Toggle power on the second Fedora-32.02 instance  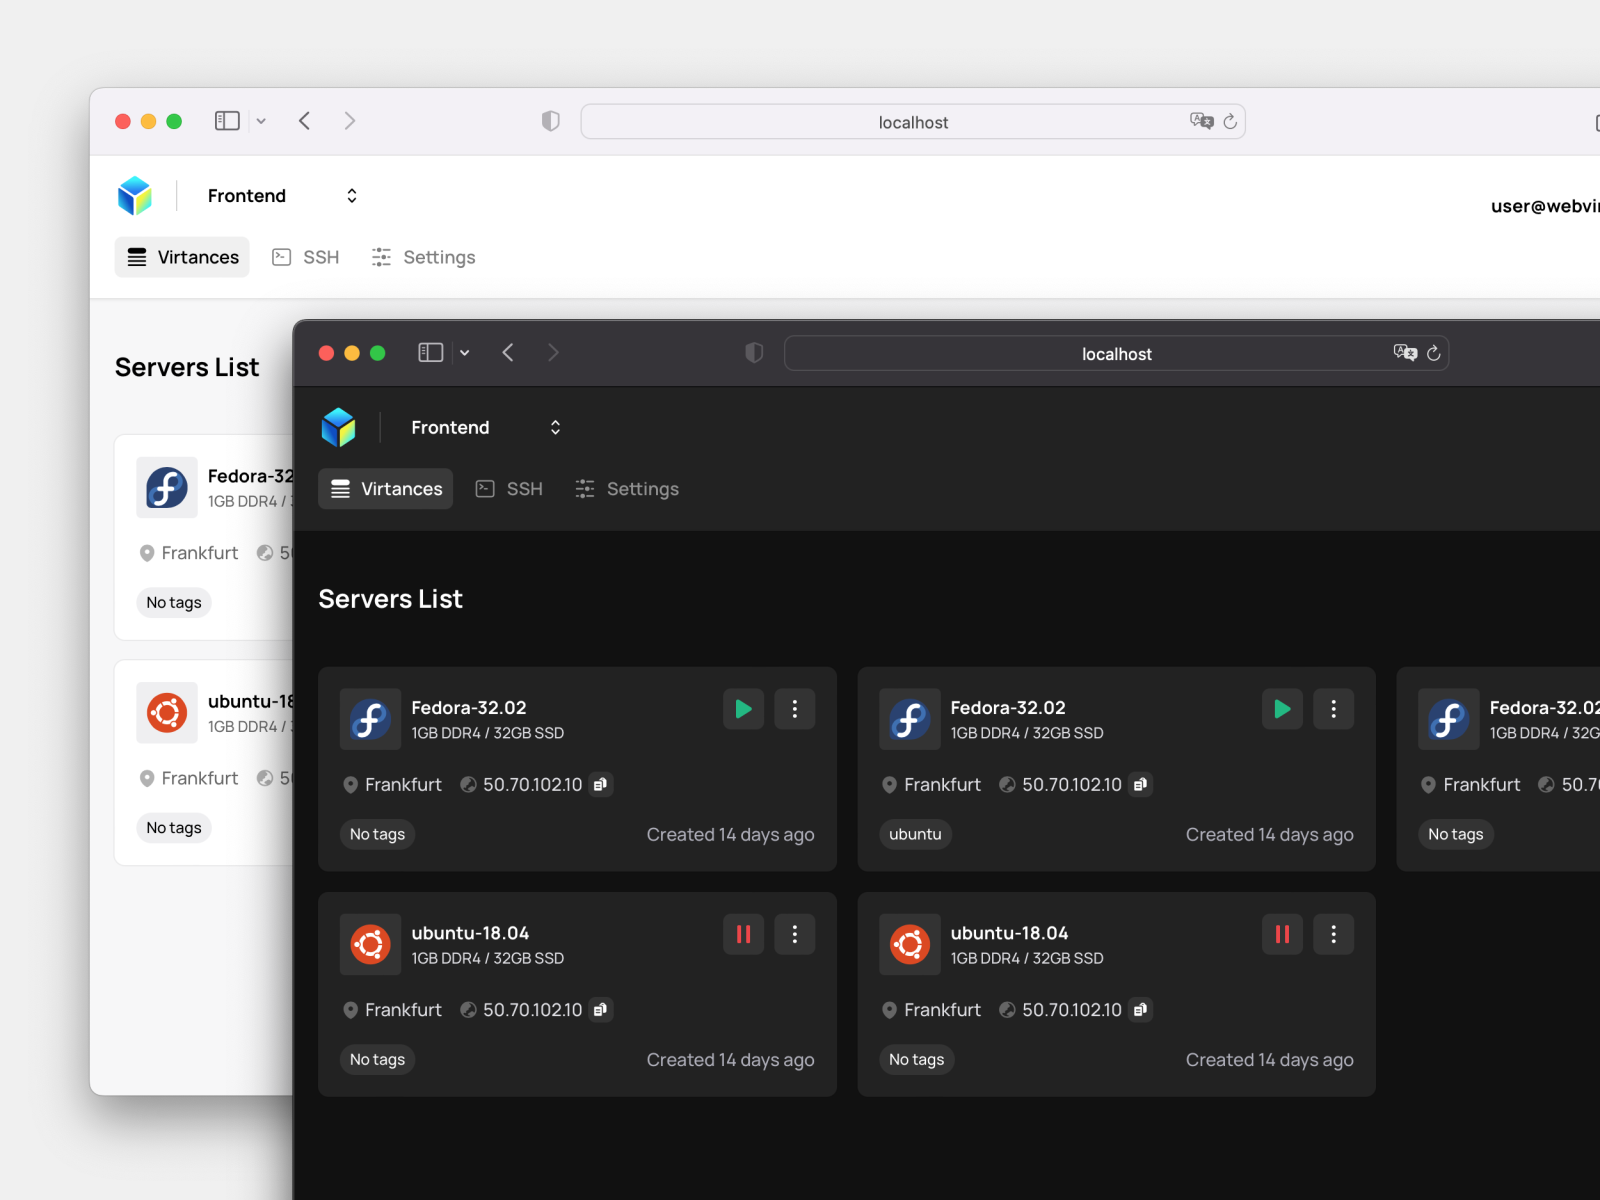coord(1281,709)
